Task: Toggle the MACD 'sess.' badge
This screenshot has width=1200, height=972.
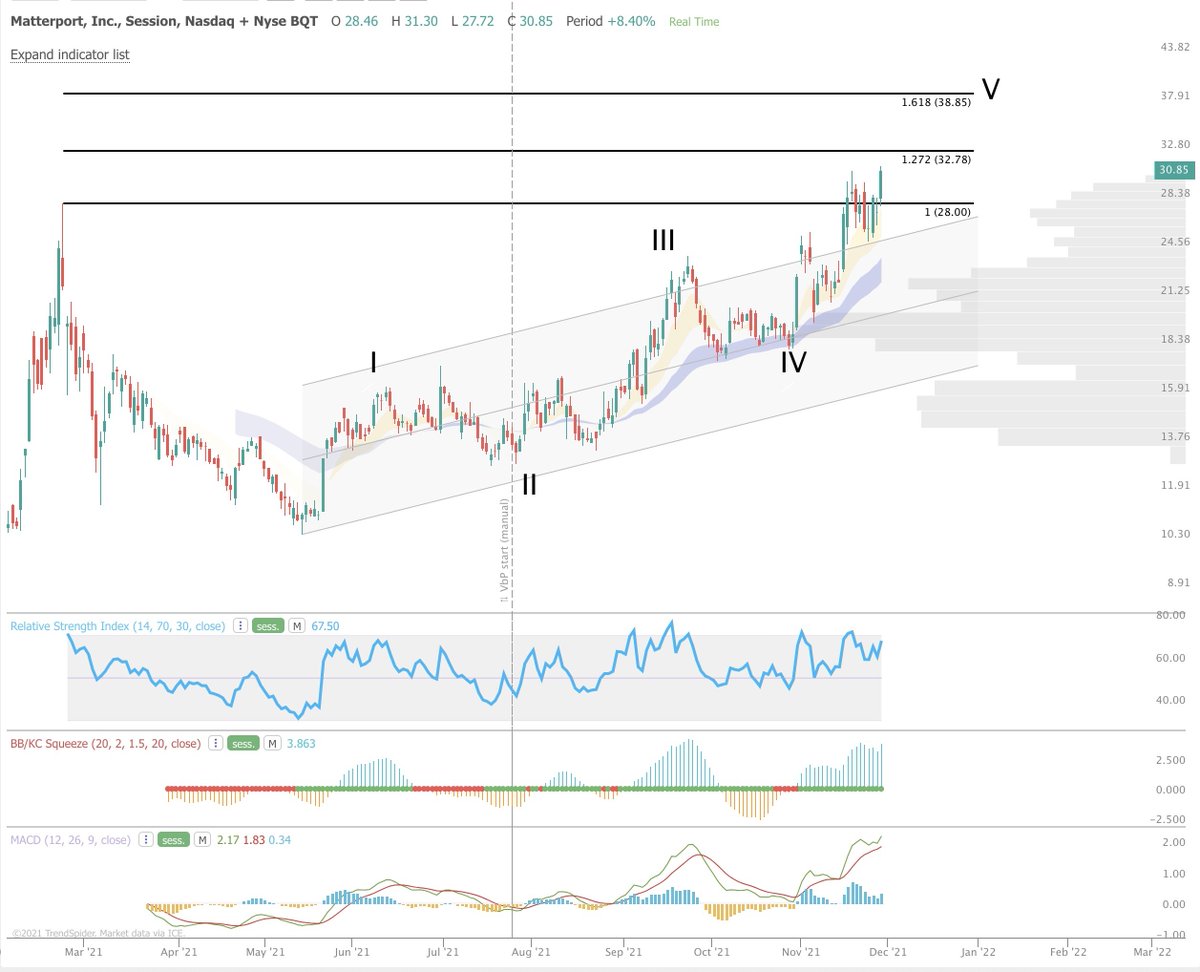Action: [174, 840]
